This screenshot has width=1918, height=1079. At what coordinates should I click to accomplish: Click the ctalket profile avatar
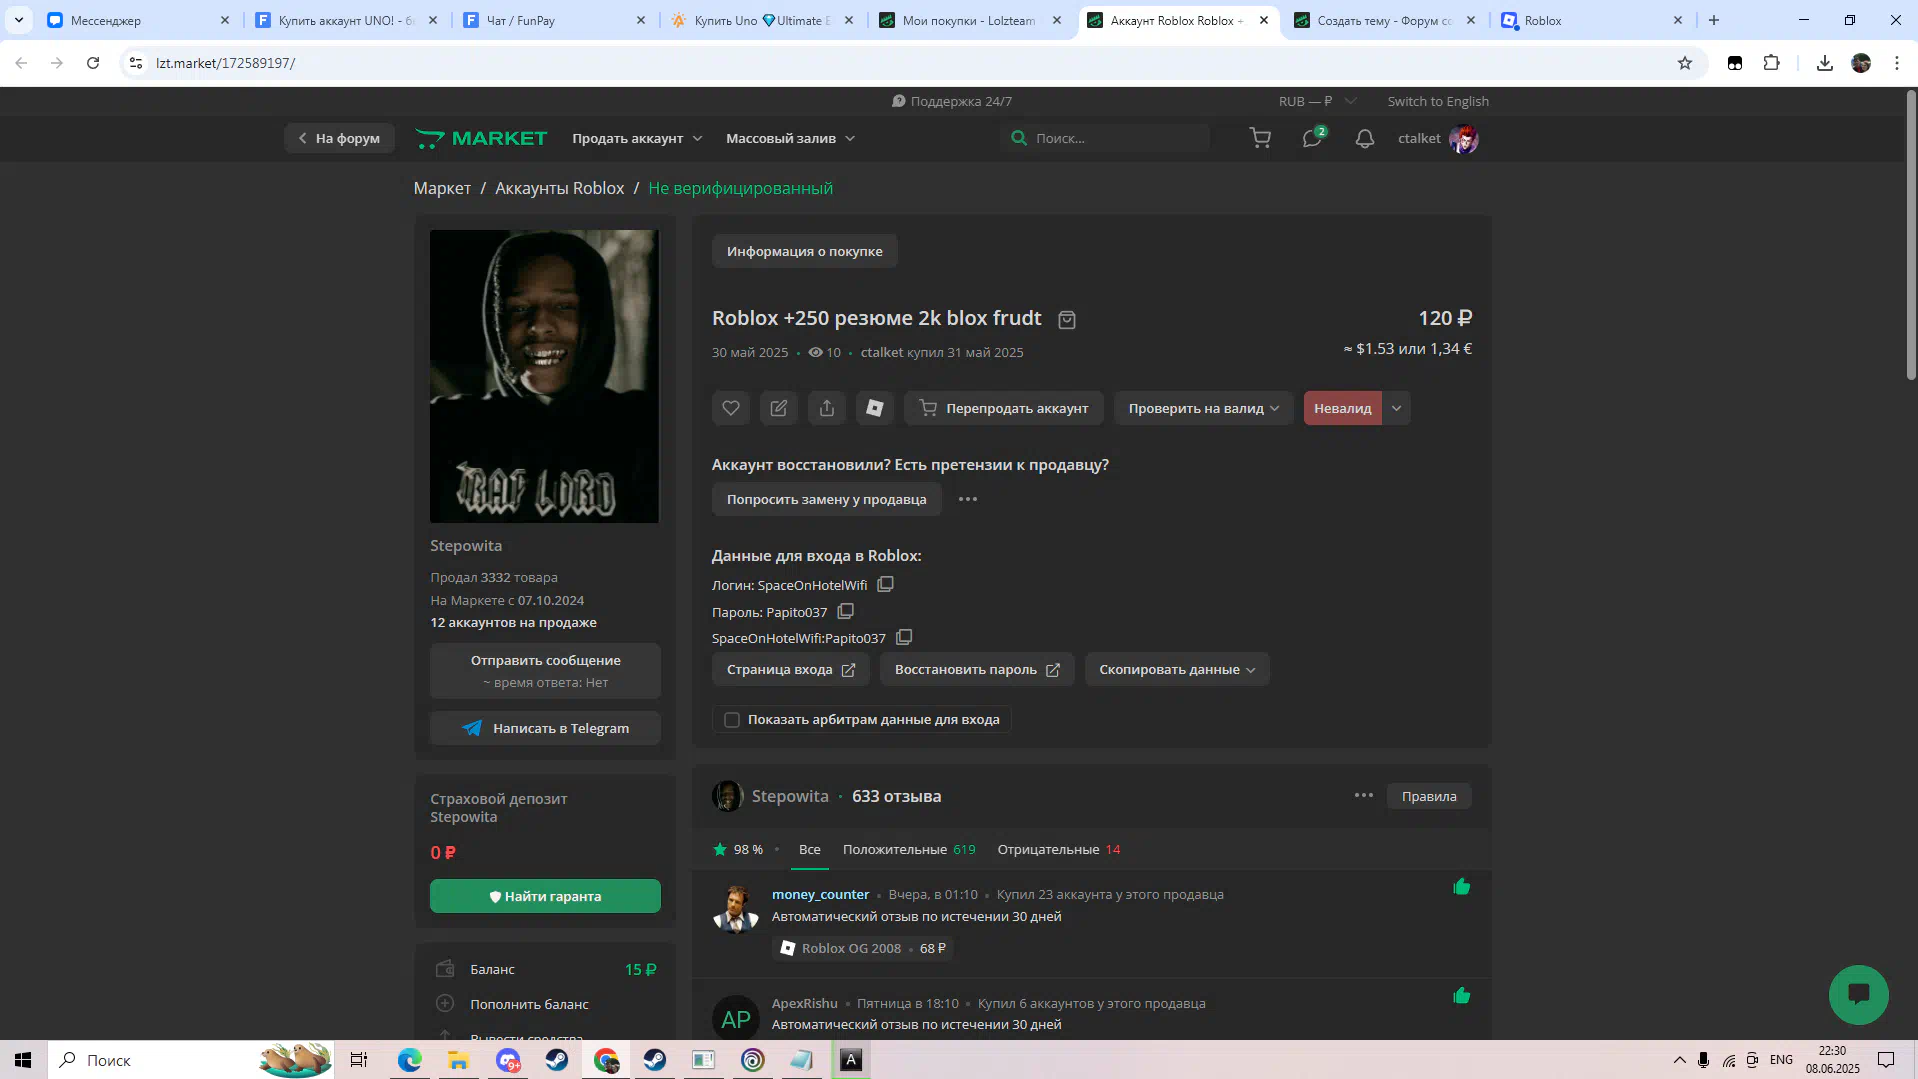click(1464, 139)
